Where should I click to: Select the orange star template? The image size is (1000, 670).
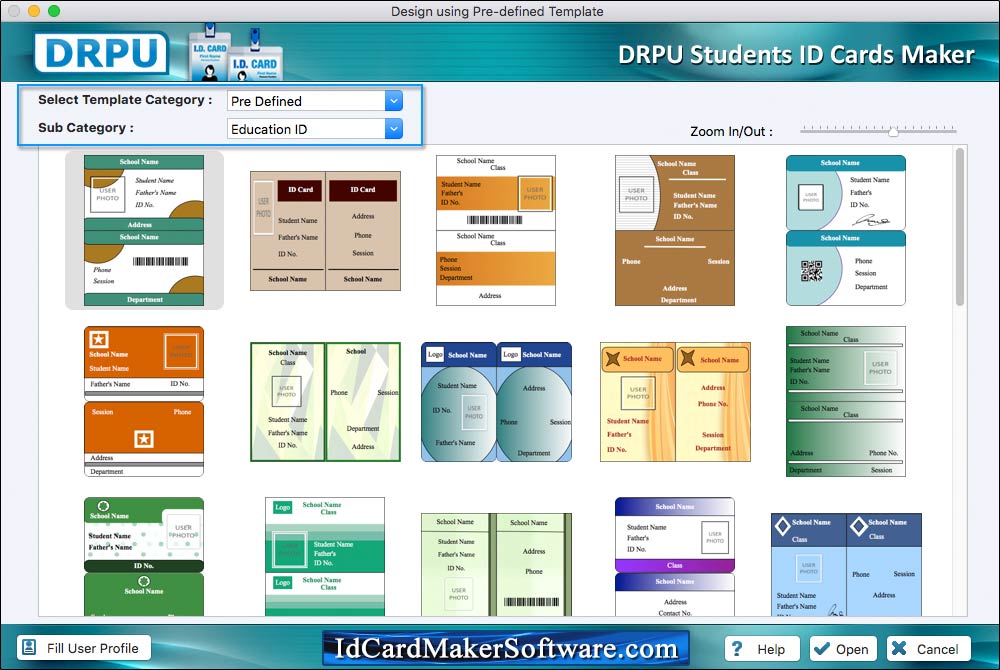[x=144, y=401]
